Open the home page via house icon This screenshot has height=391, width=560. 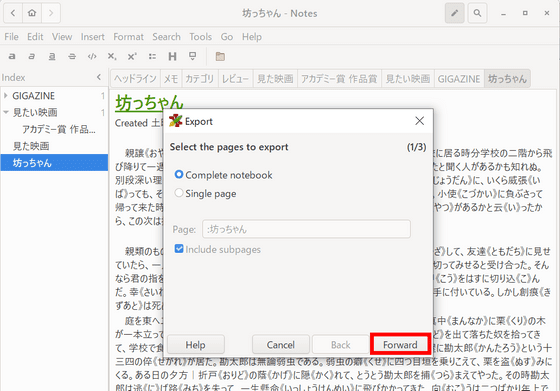click(x=32, y=13)
